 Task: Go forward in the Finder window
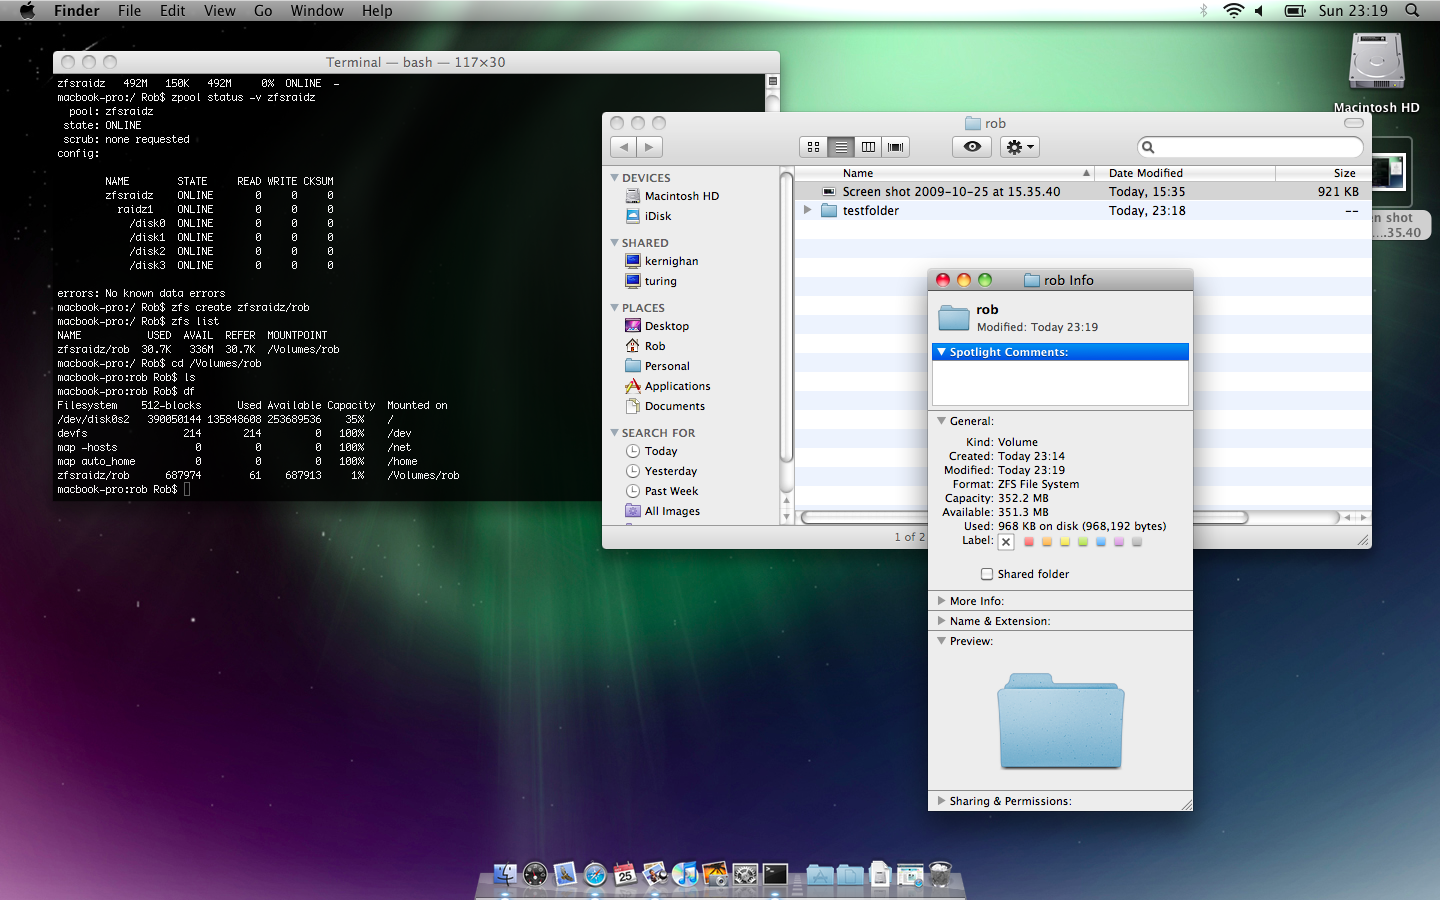tap(650, 147)
